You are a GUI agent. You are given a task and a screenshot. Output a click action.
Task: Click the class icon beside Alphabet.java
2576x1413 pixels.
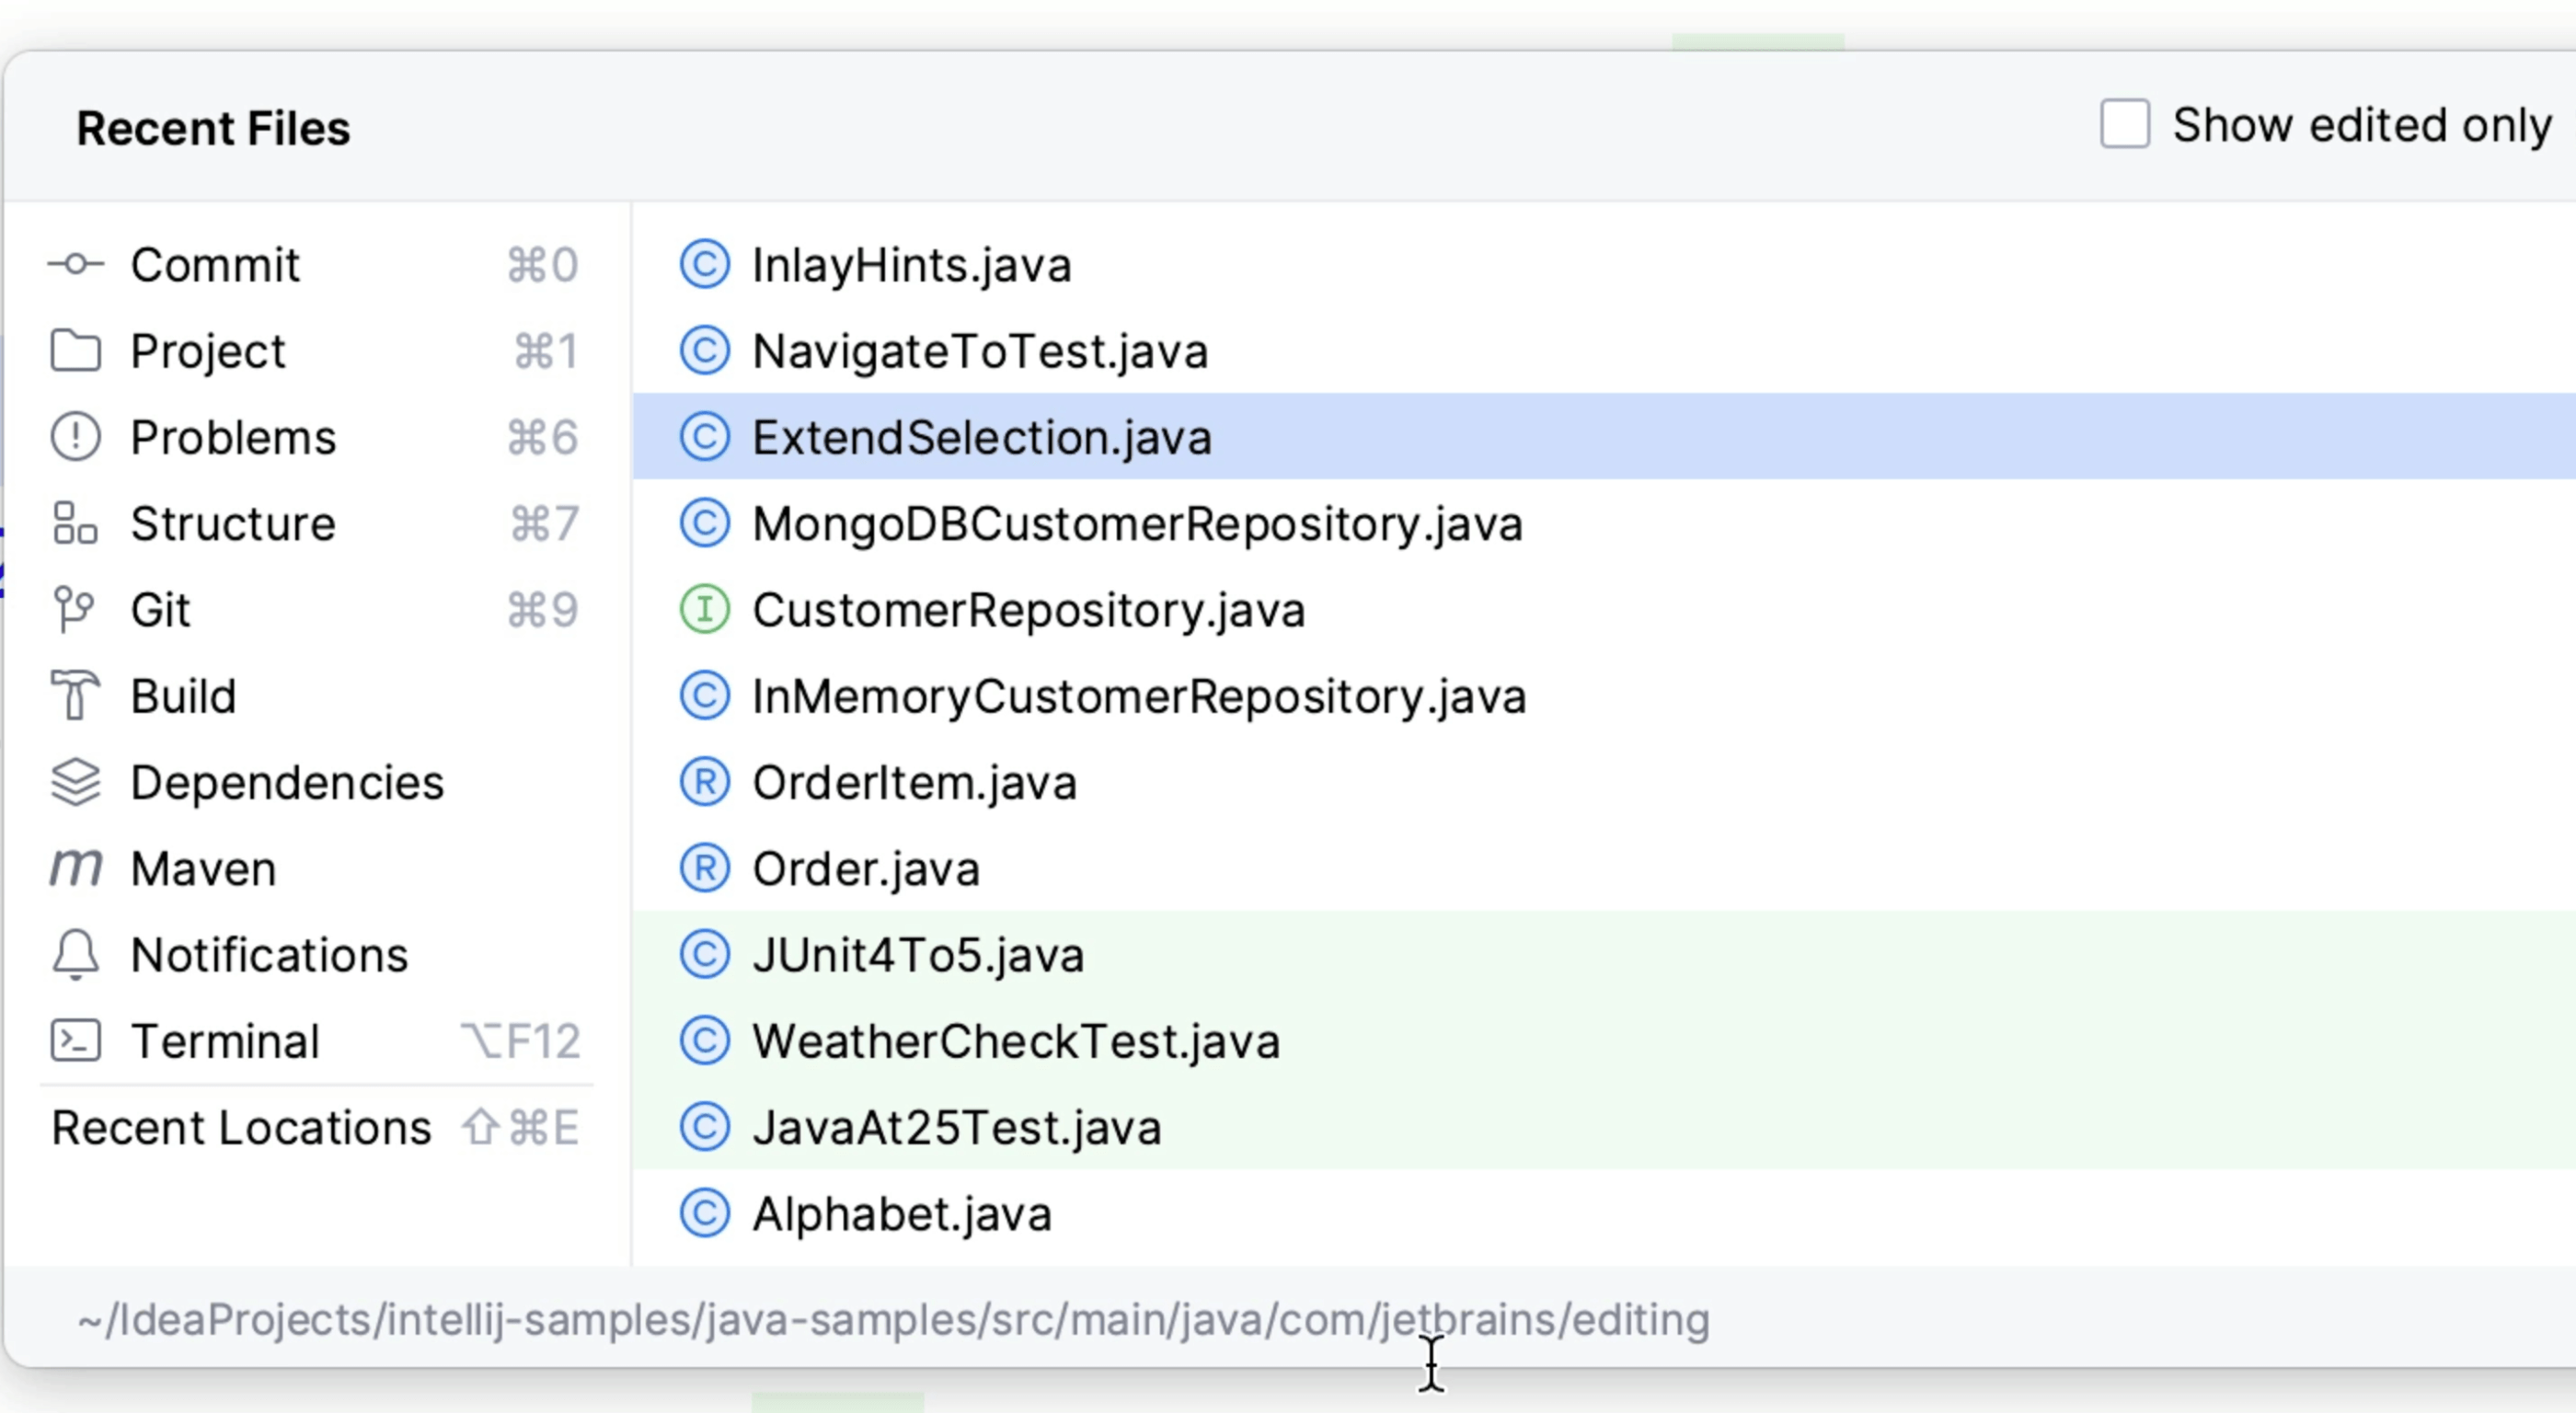coord(705,1213)
